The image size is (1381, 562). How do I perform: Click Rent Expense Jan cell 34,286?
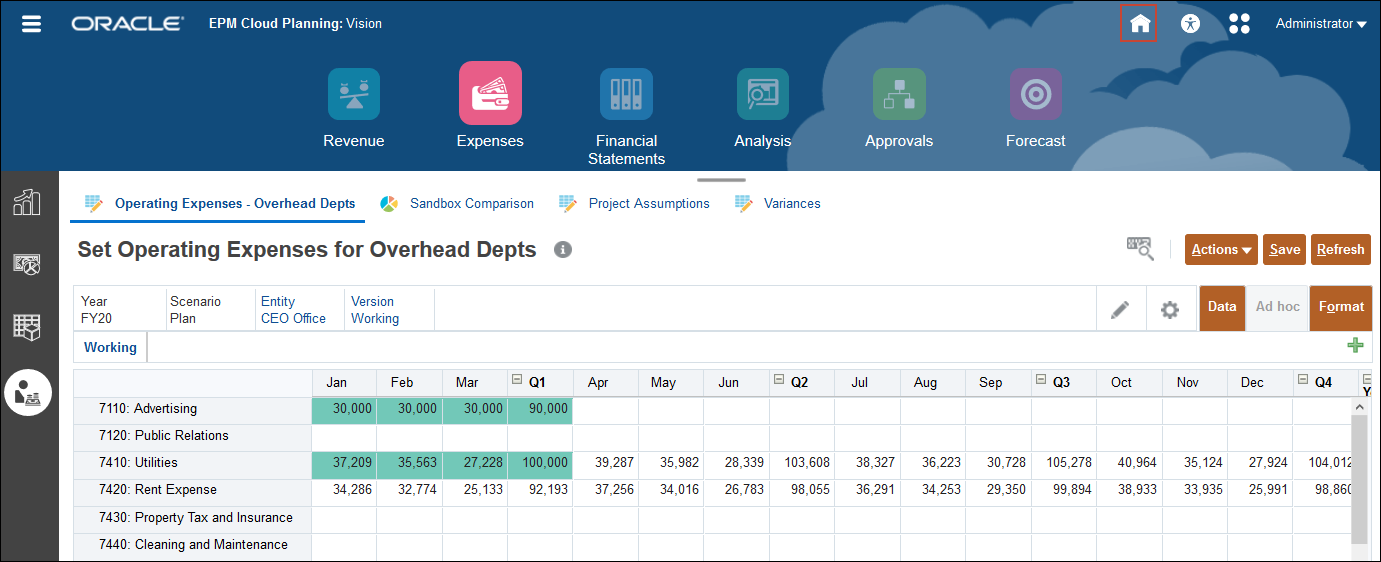click(x=344, y=490)
